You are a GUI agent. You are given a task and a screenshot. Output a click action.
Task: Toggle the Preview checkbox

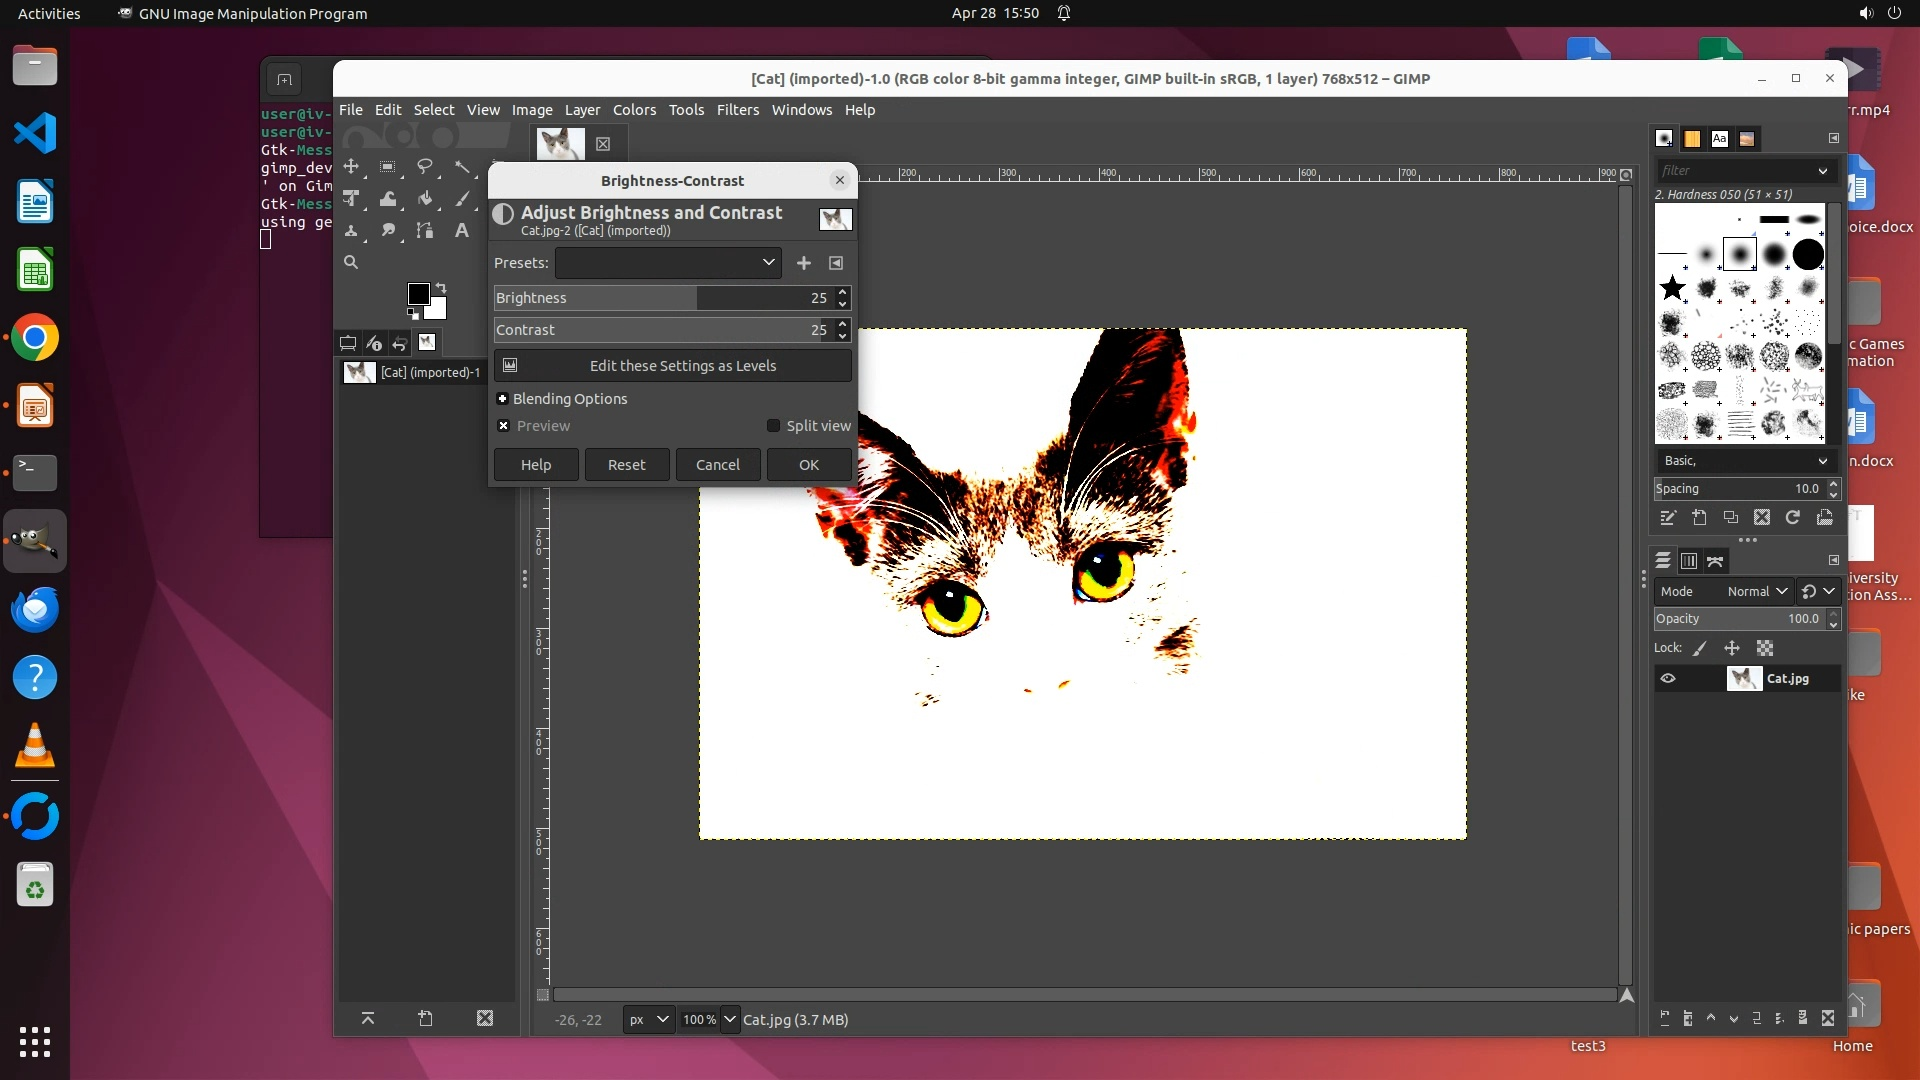[504, 426]
